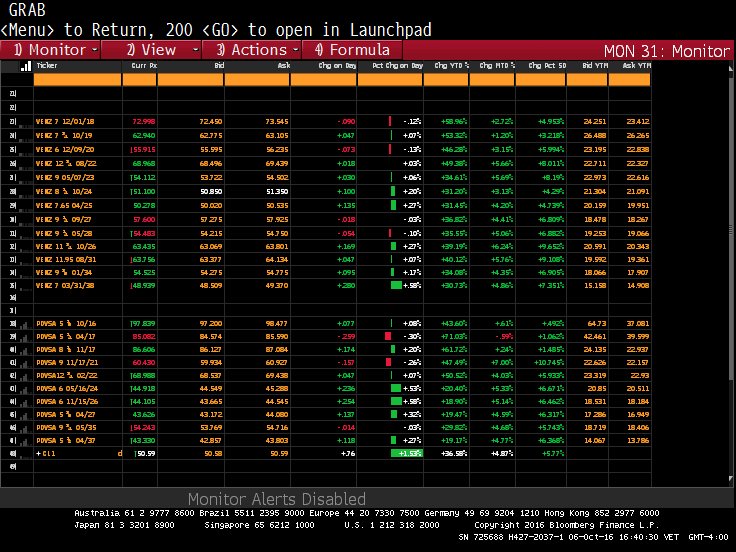Click chart icon on PDVSA 5 ¼ 04/17 row
Image resolution: width=736 pixels, height=552 pixels.
(x=24, y=337)
